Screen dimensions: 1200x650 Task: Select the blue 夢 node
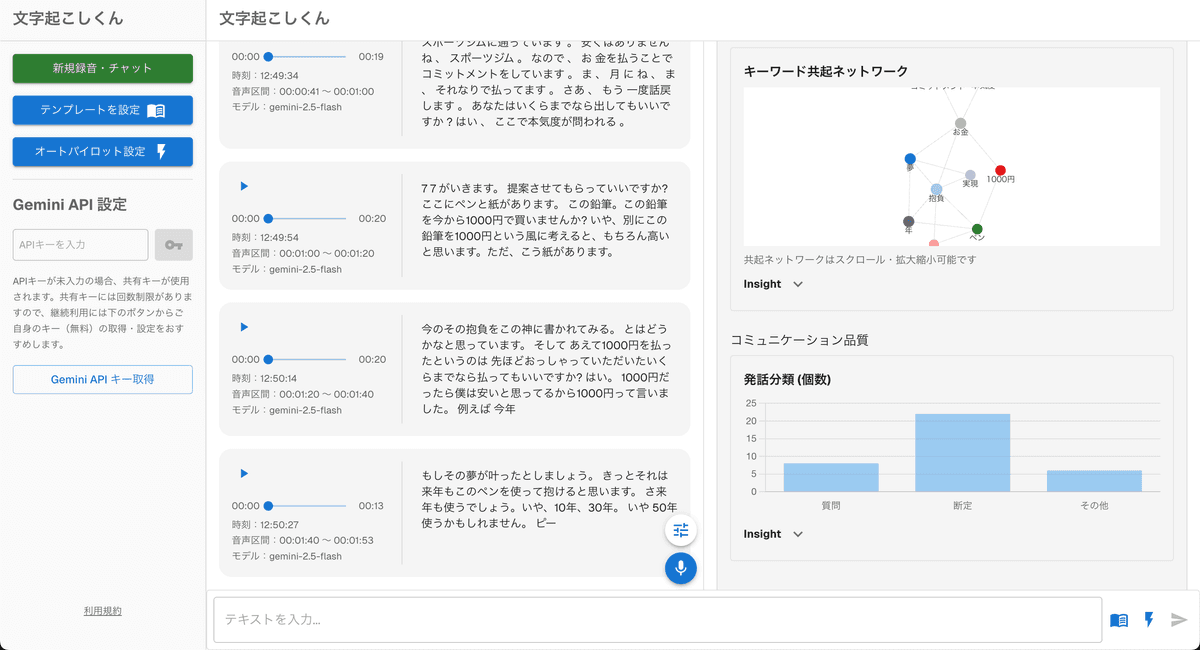tap(910, 159)
